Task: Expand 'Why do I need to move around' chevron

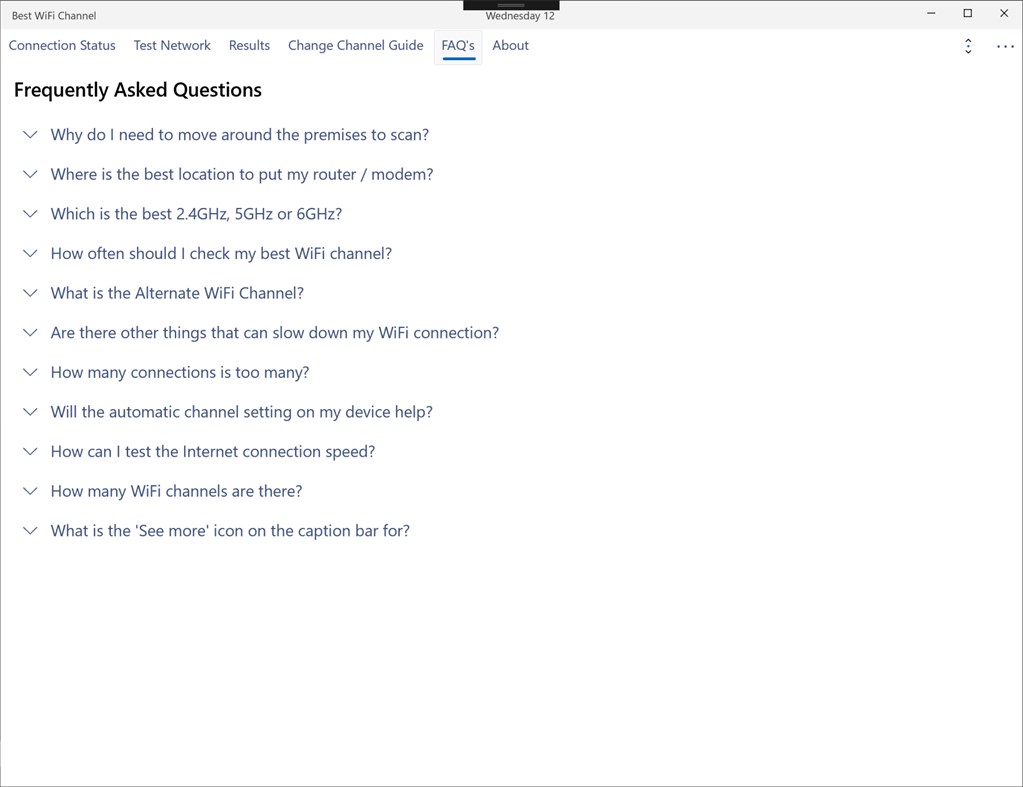Action: click(30, 135)
